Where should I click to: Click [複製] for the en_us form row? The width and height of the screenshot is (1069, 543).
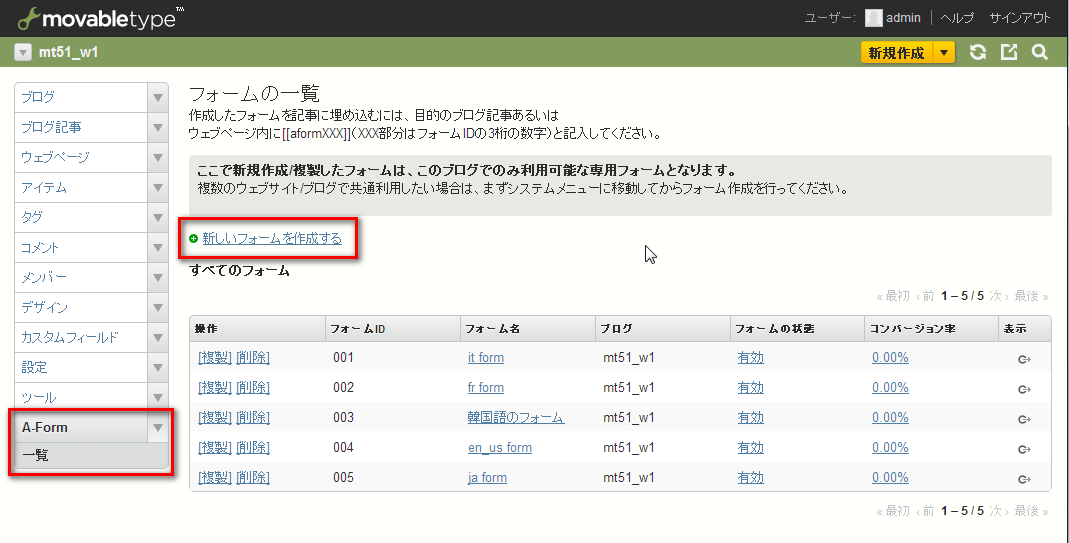[x=215, y=447]
